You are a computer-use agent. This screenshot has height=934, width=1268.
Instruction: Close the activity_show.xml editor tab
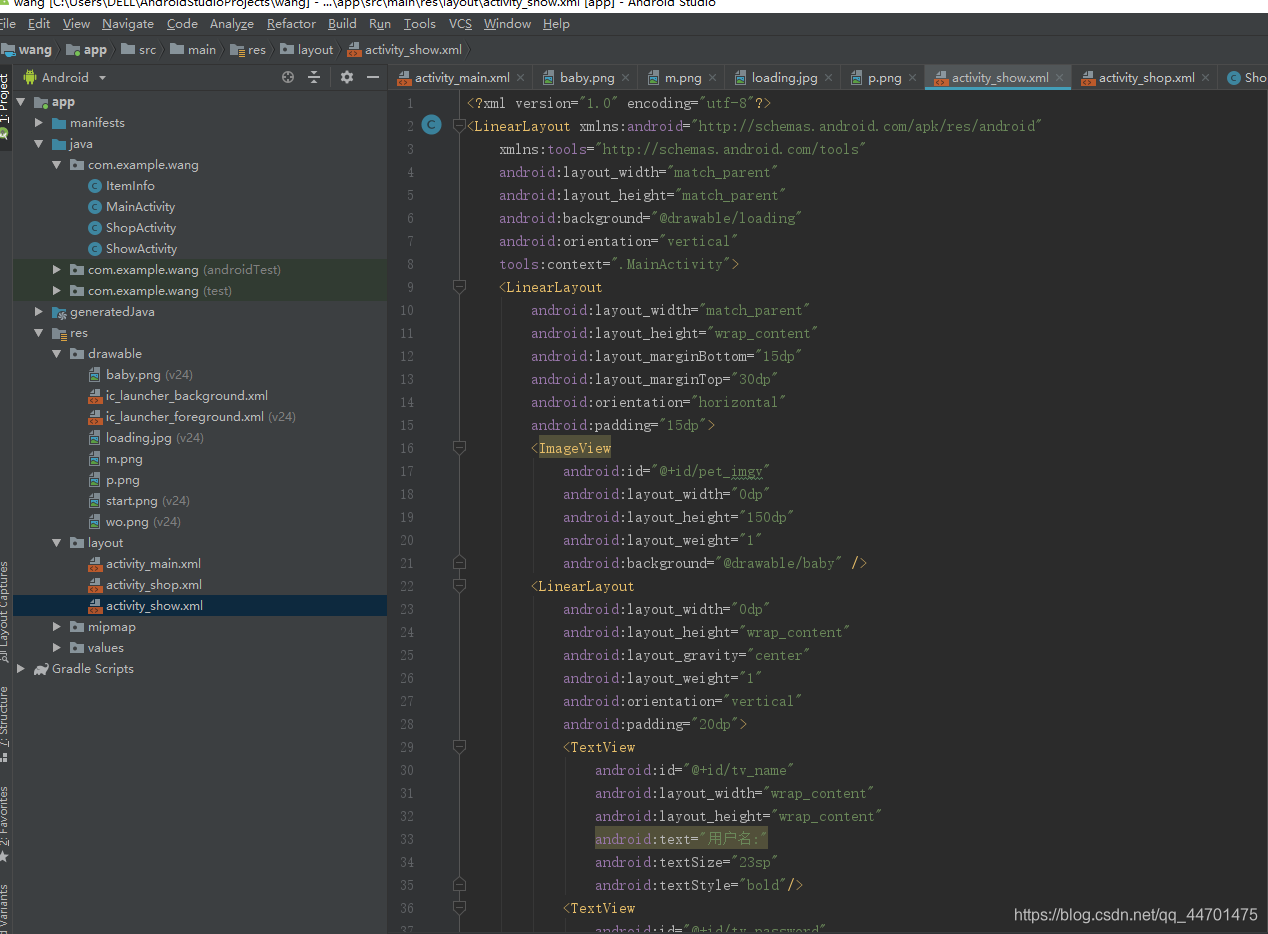[1060, 78]
